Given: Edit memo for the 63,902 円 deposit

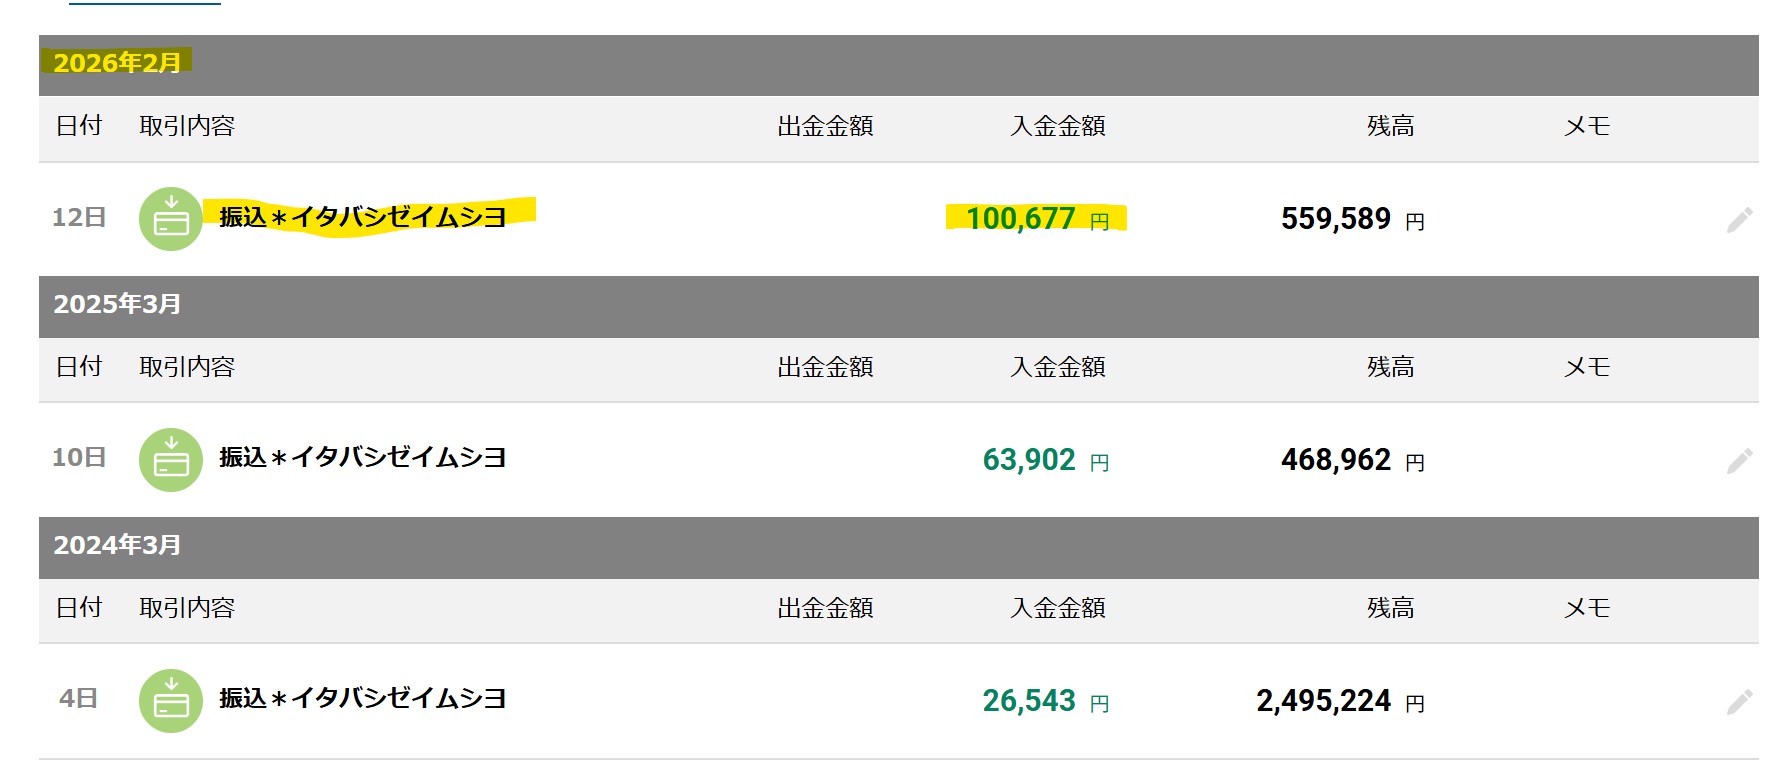Looking at the screenshot, I should click(x=1739, y=461).
